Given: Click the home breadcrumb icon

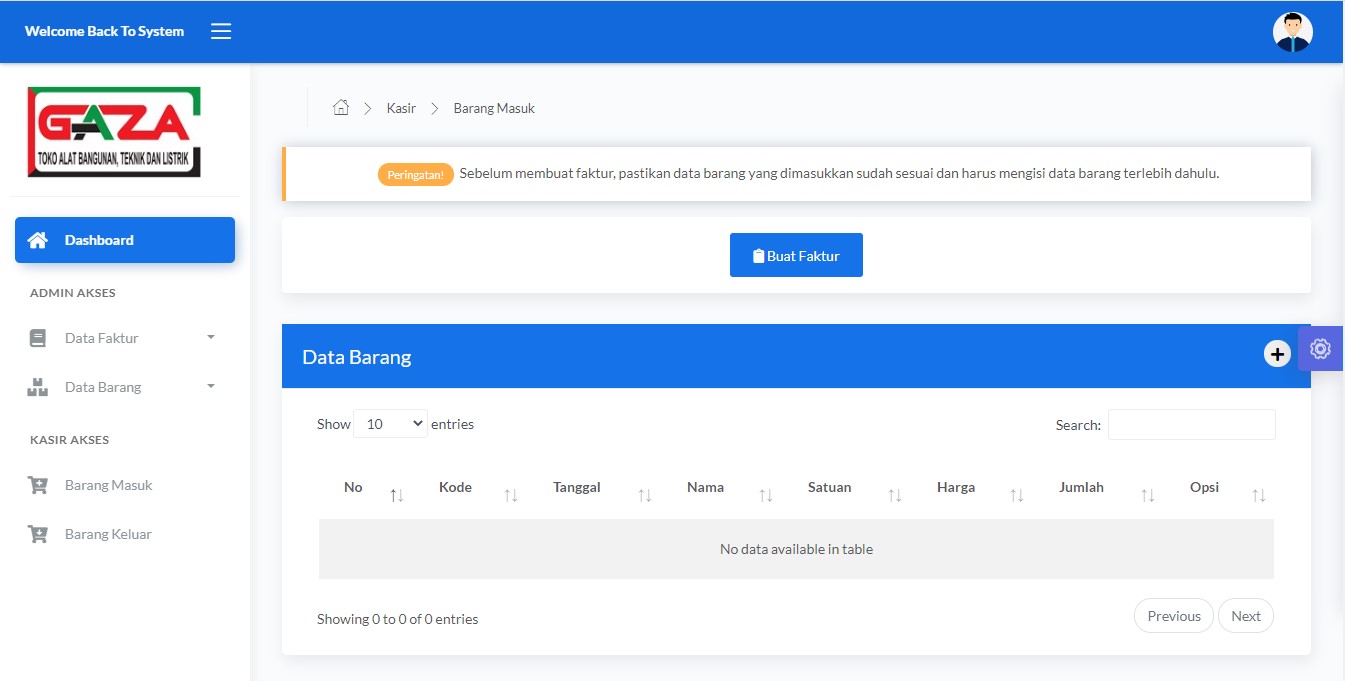Looking at the screenshot, I should click(x=341, y=108).
